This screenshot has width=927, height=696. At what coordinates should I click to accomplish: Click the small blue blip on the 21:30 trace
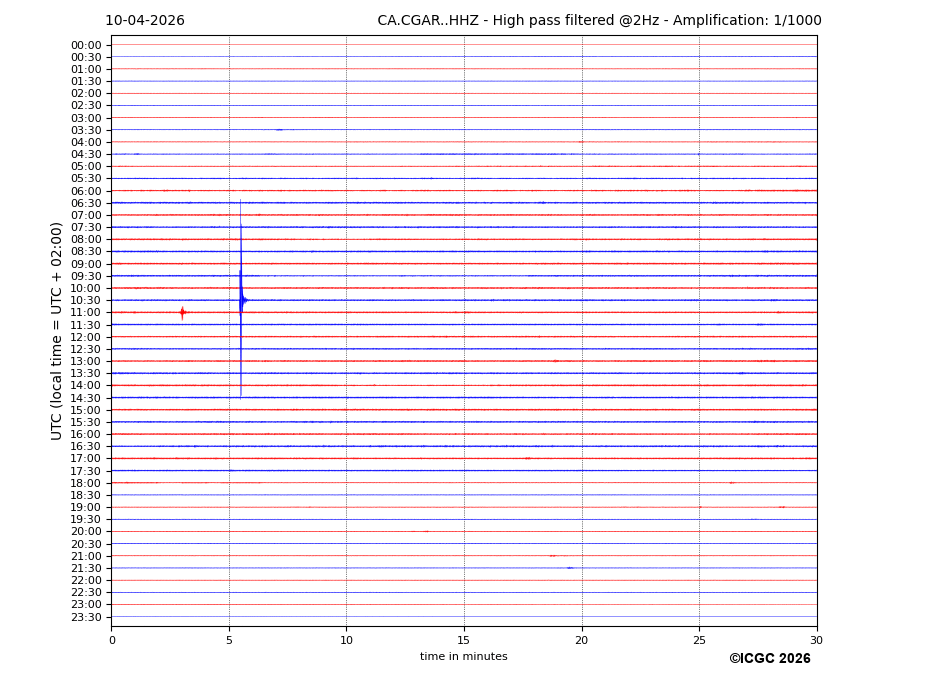click(570, 568)
